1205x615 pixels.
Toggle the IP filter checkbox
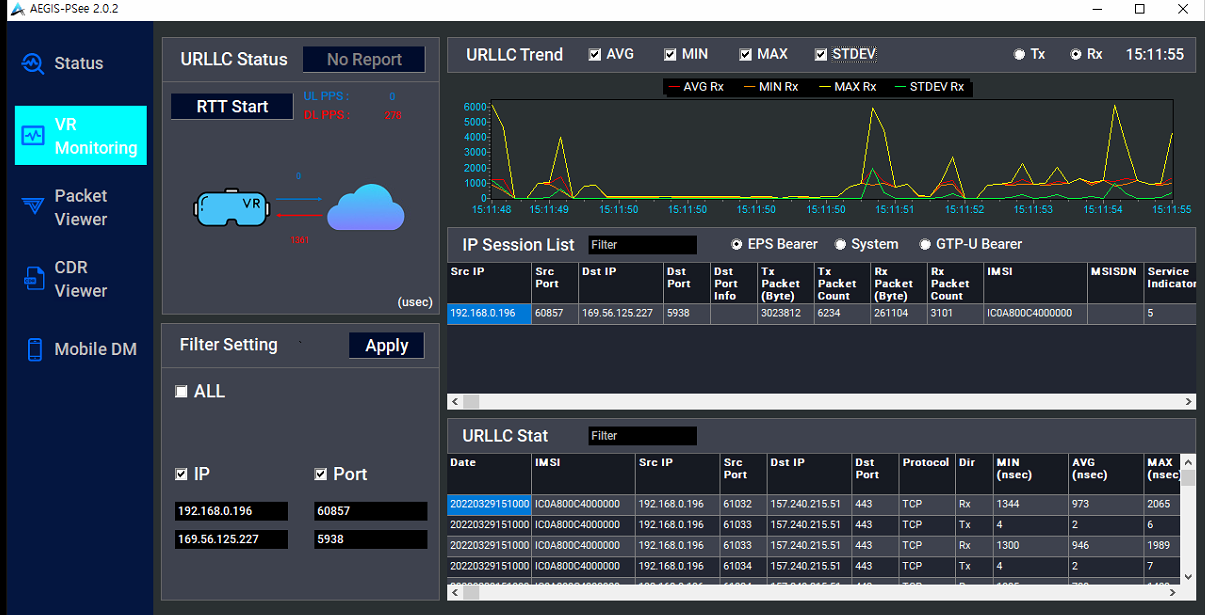pos(181,474)
